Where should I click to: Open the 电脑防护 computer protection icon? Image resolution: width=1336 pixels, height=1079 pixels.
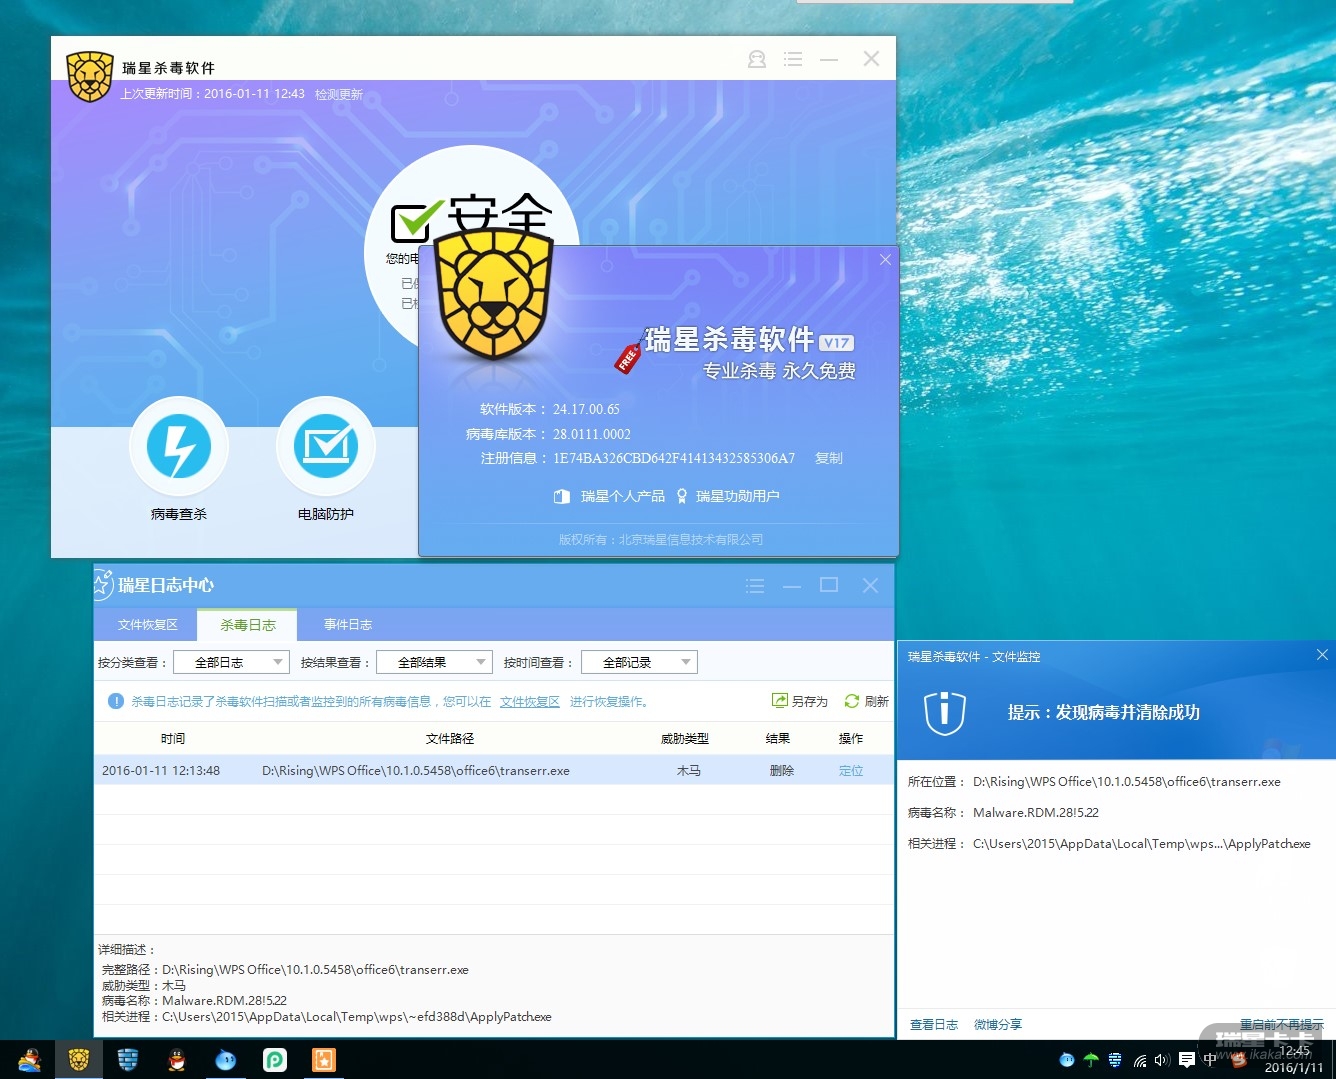[x=326, y=446]
